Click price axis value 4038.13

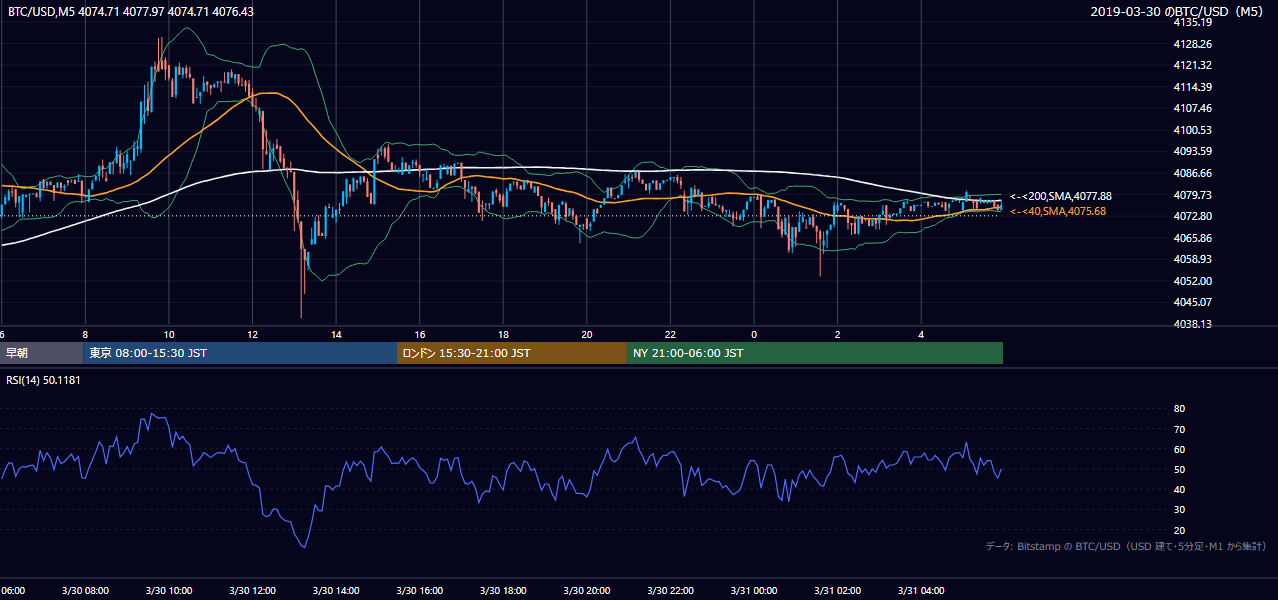[1192, 324]
